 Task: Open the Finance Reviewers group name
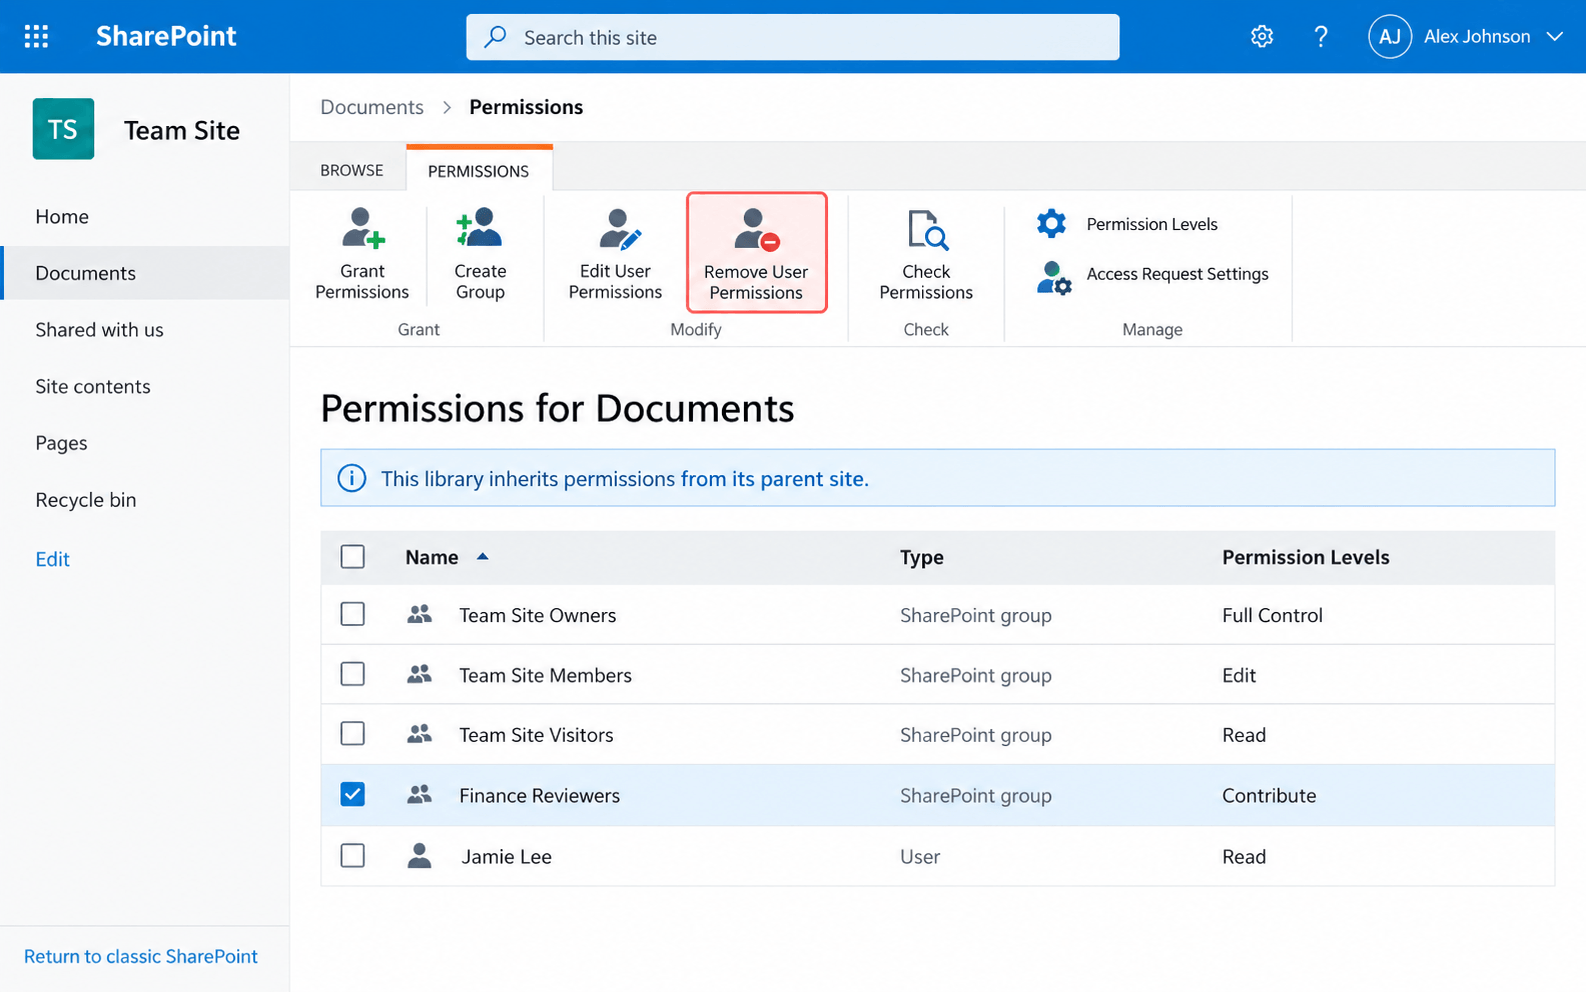point(540,796)
